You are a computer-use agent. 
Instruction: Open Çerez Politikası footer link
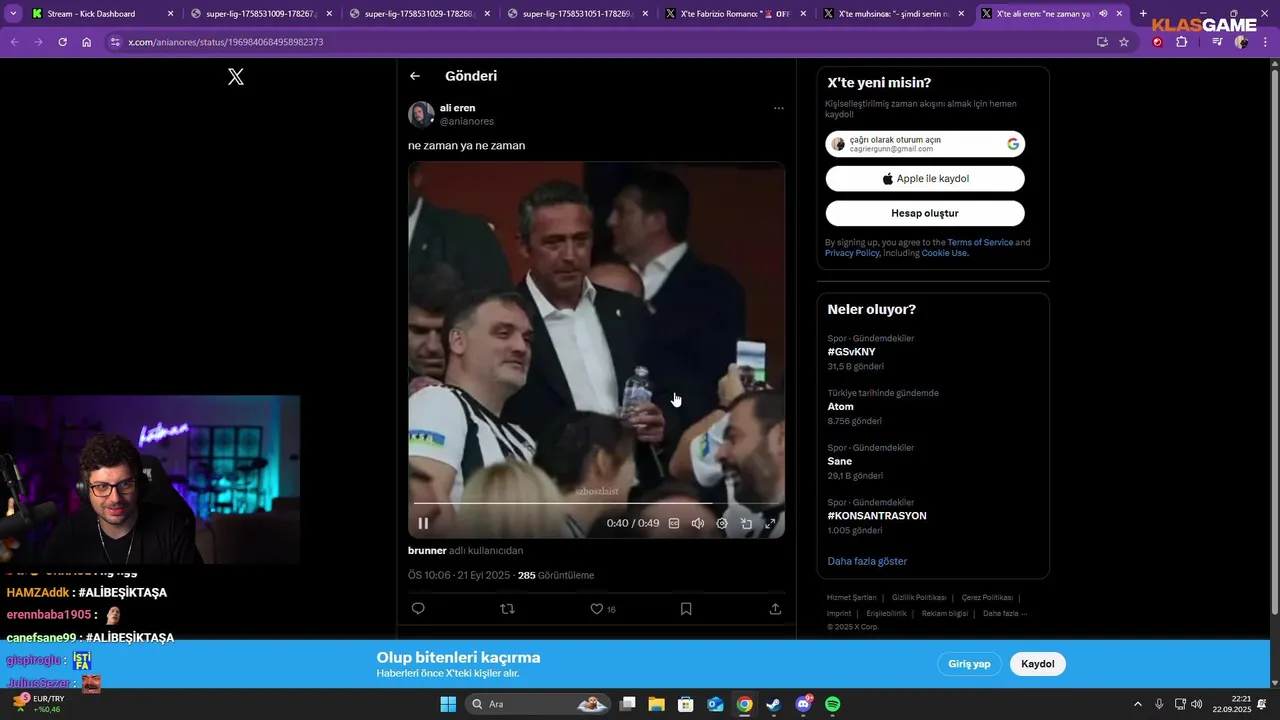(x=987, y=597)
